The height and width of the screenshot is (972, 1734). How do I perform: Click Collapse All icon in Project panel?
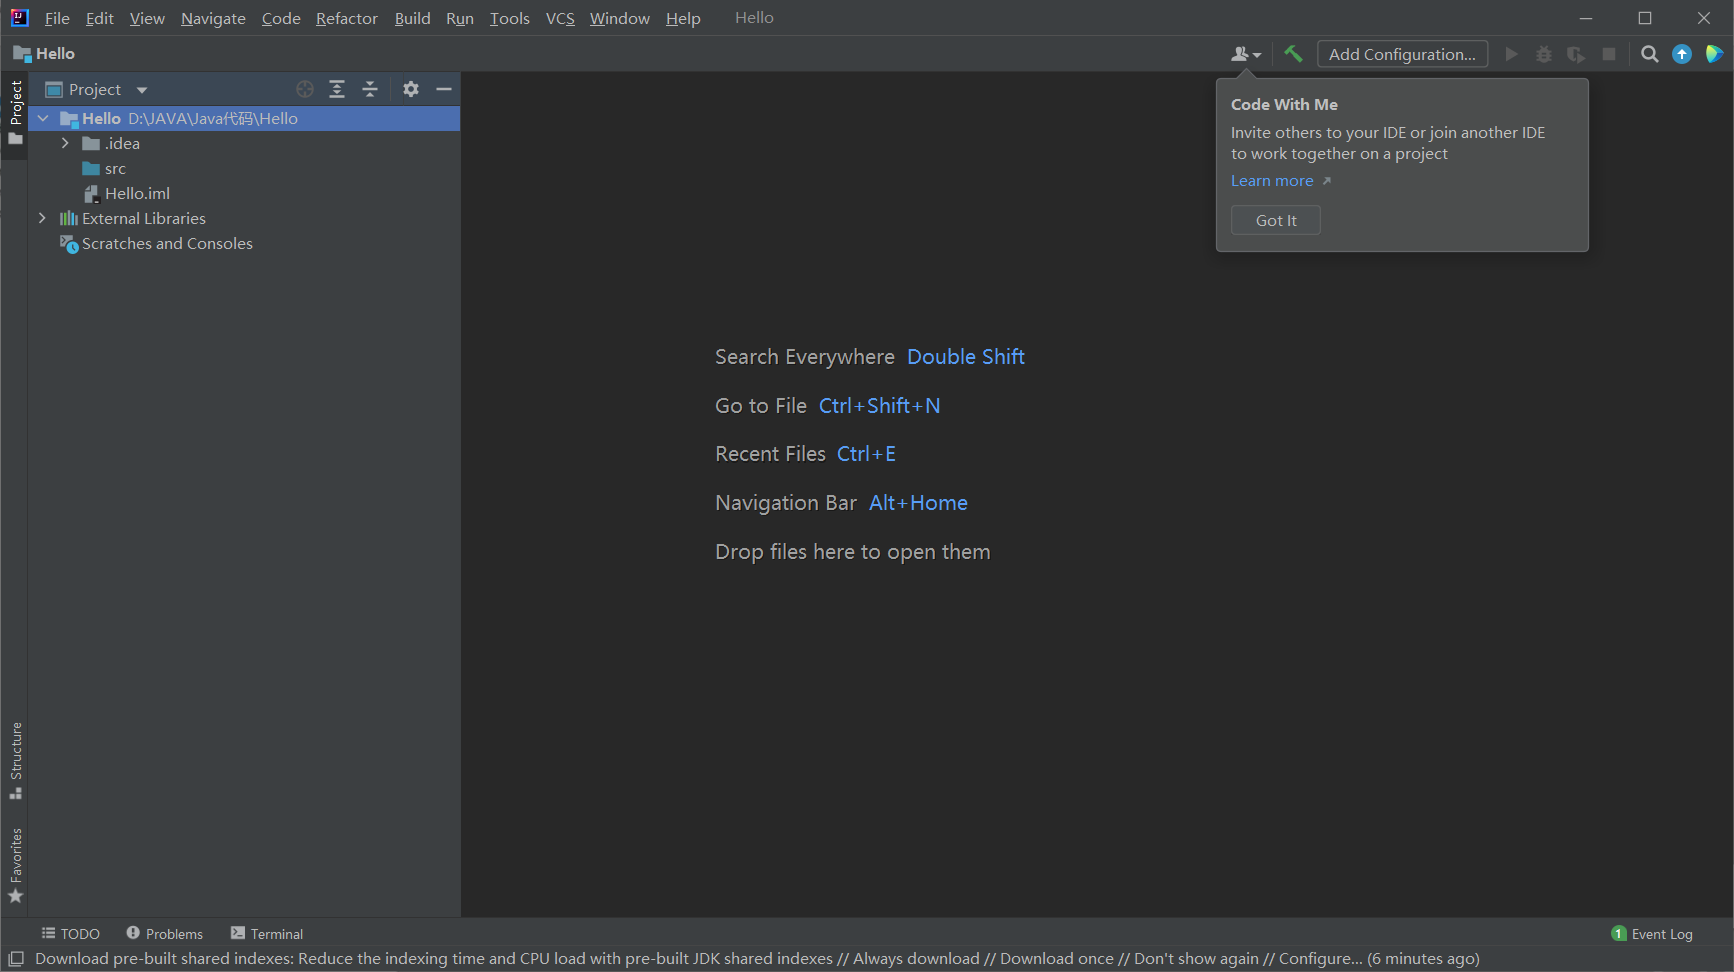click(x=370, y=89)
